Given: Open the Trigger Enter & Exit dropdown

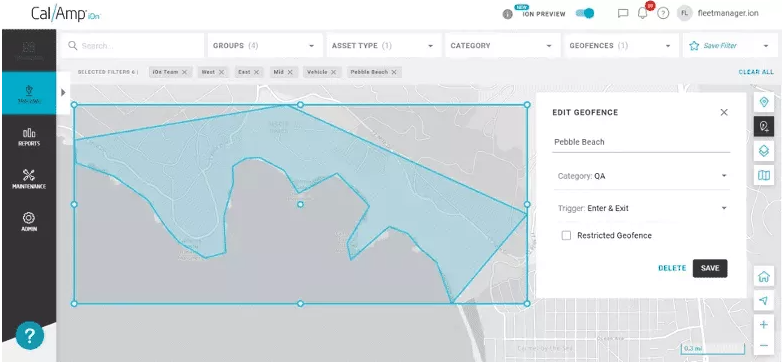Looking at the screenshot, I should click(x=642, y=208).
